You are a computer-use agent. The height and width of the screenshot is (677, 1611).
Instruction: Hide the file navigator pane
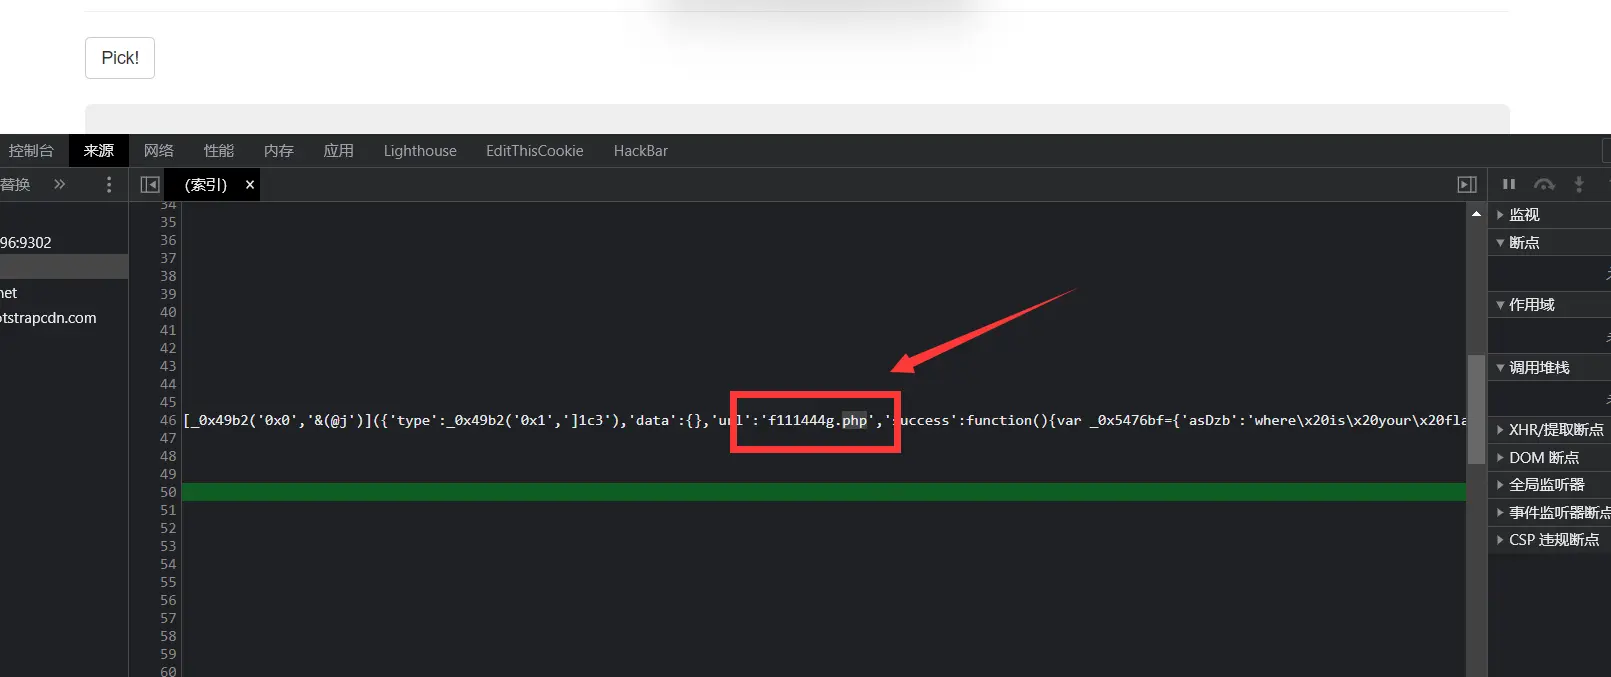[x=150, y=184]
